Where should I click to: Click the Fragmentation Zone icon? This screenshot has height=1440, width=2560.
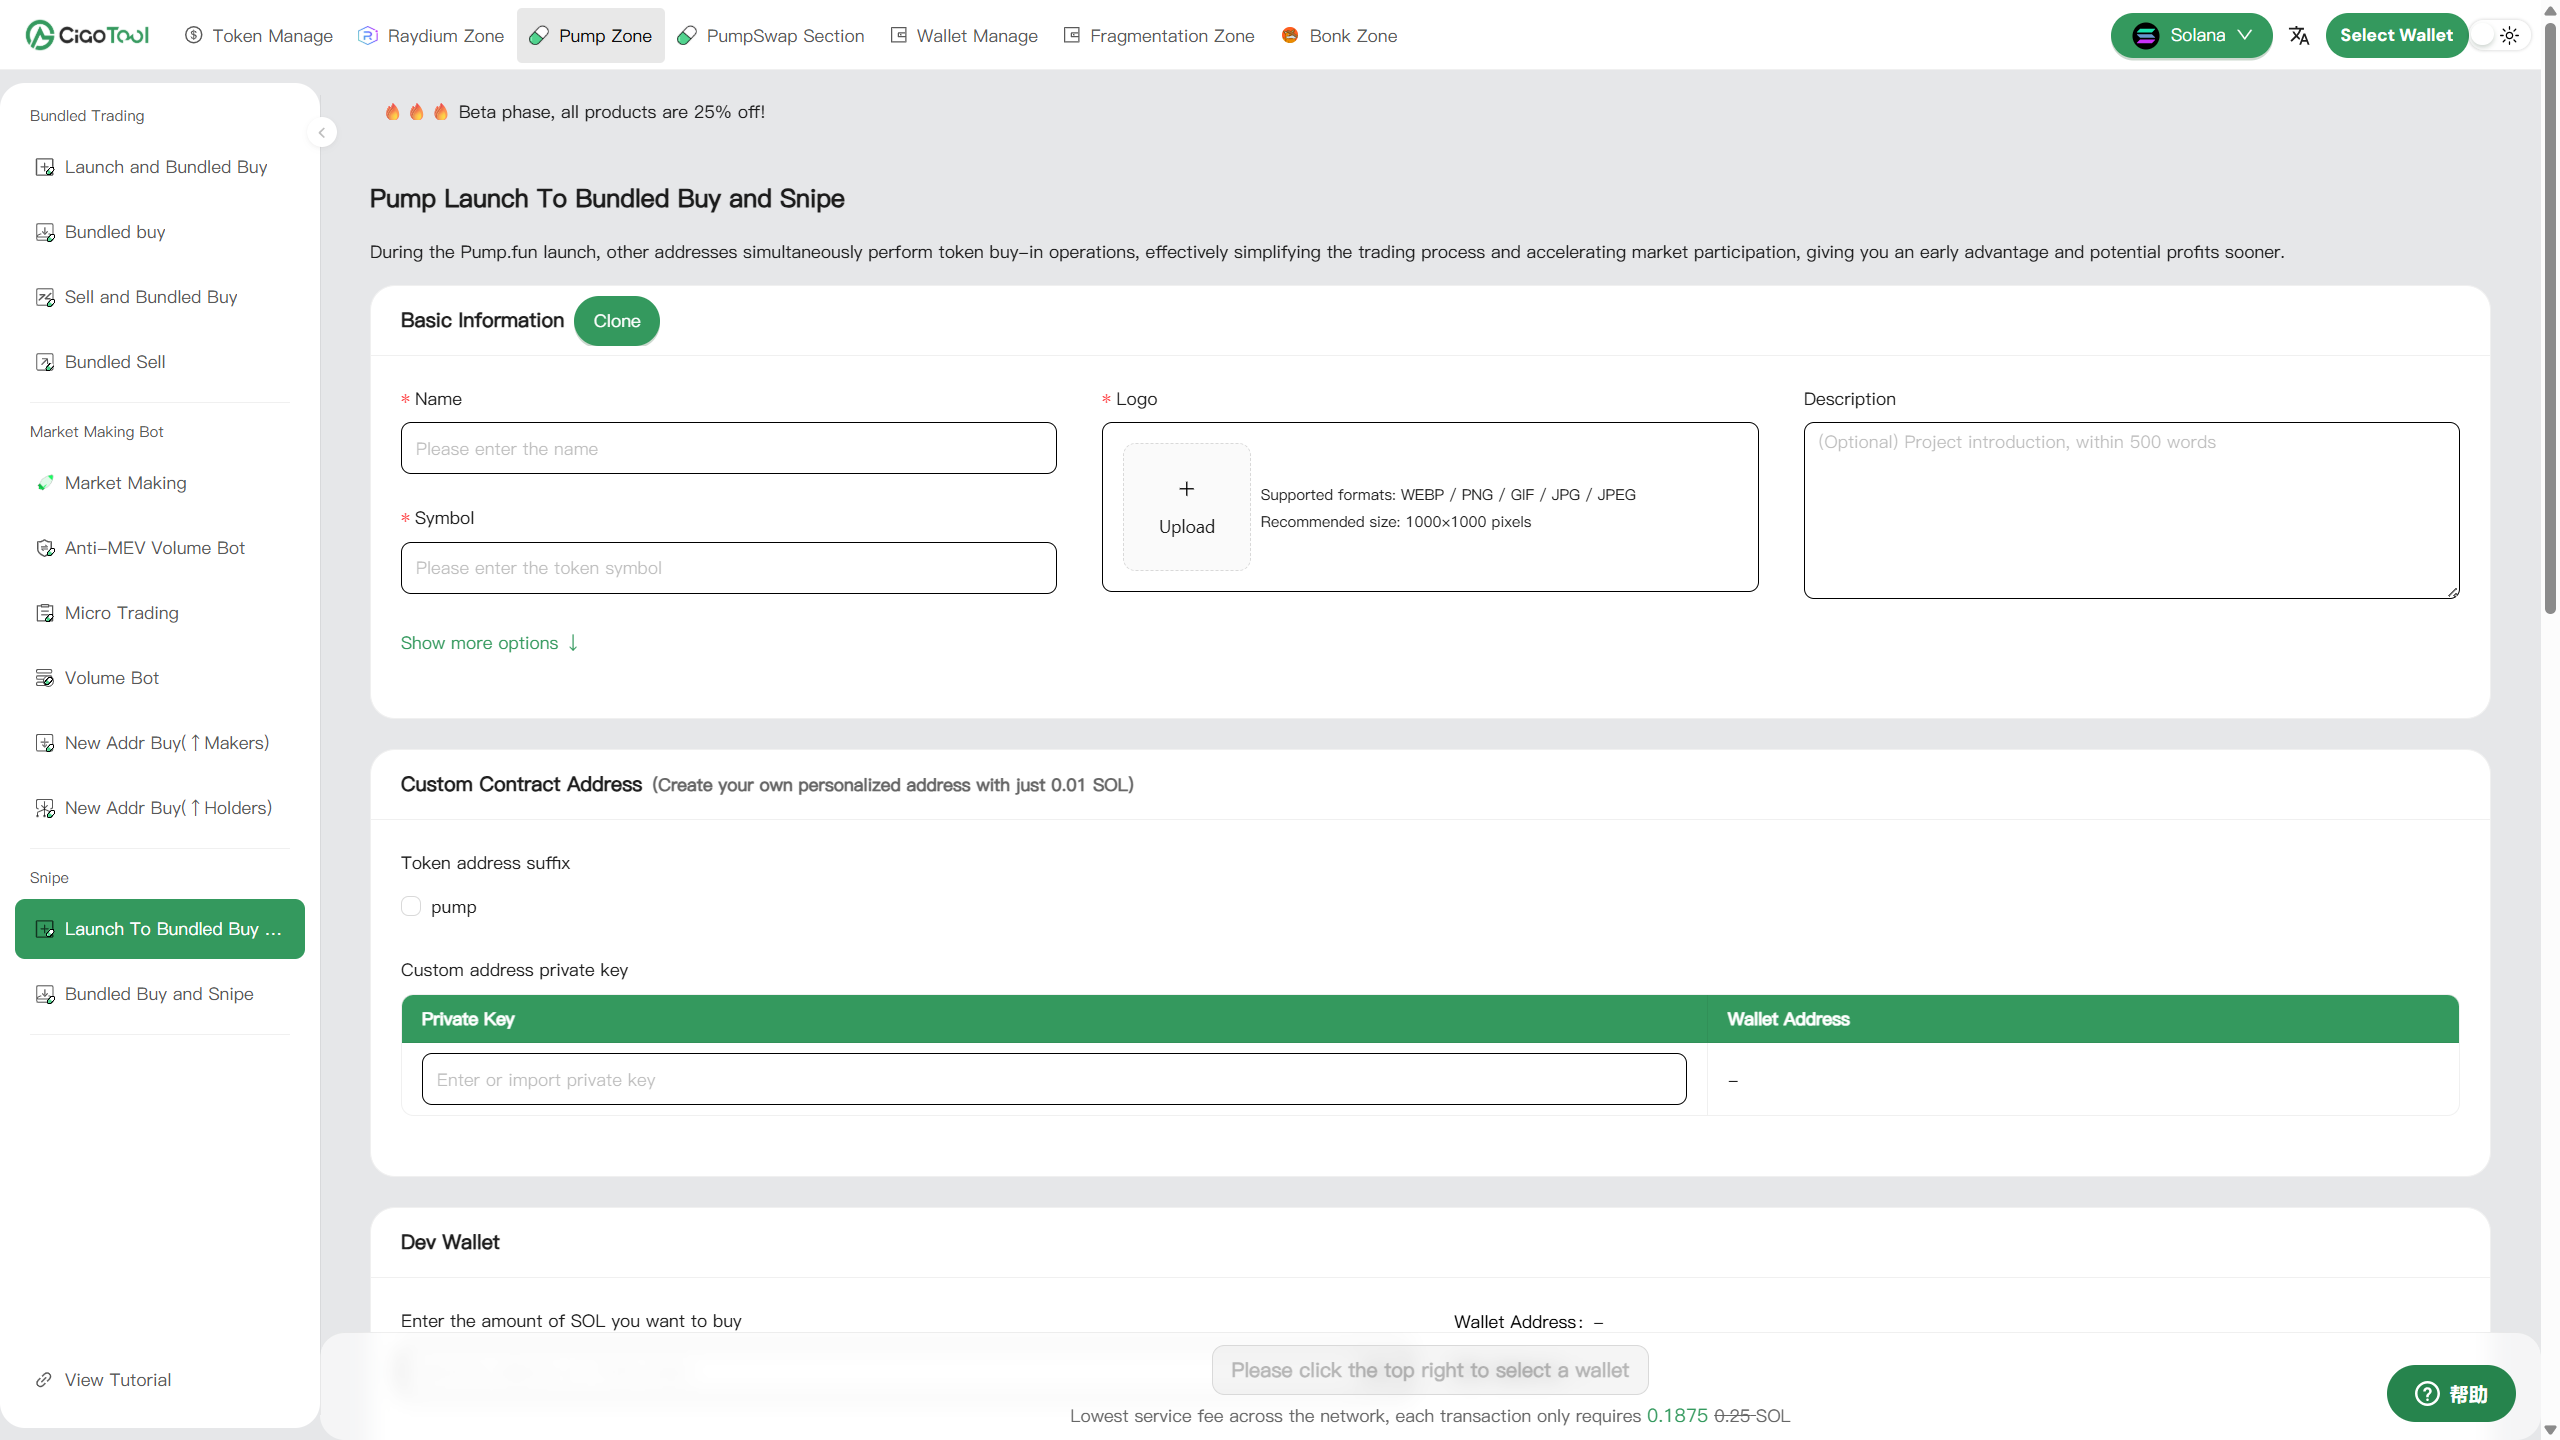[x=1072, y=35]
